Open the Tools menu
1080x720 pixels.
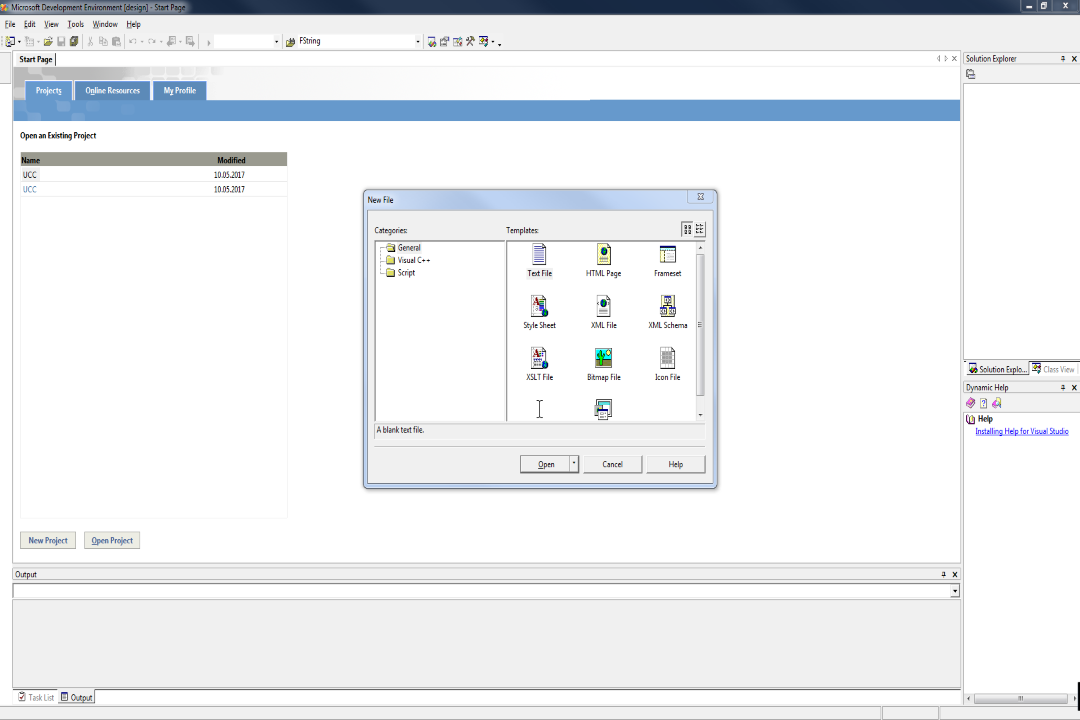coord(76,24)
